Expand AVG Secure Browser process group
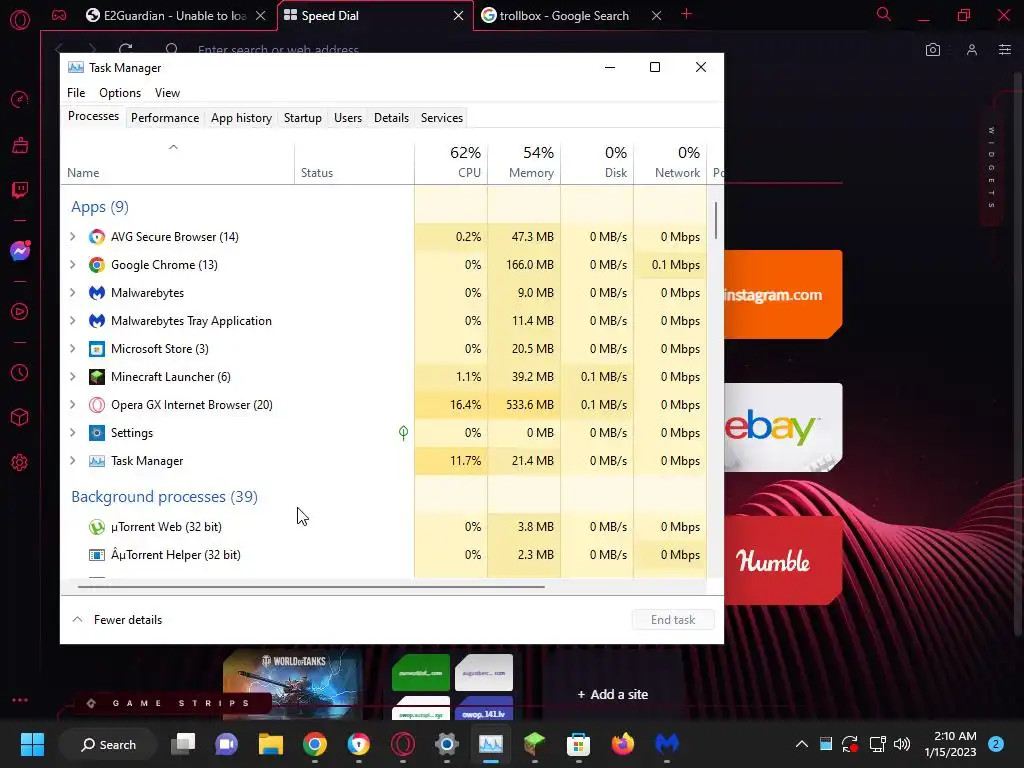The width and height of the screenshot is (1024, 768). 72,237
